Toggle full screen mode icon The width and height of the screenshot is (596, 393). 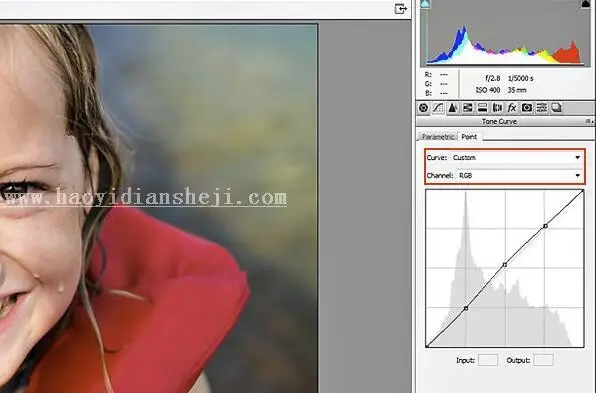click(401, 9)
